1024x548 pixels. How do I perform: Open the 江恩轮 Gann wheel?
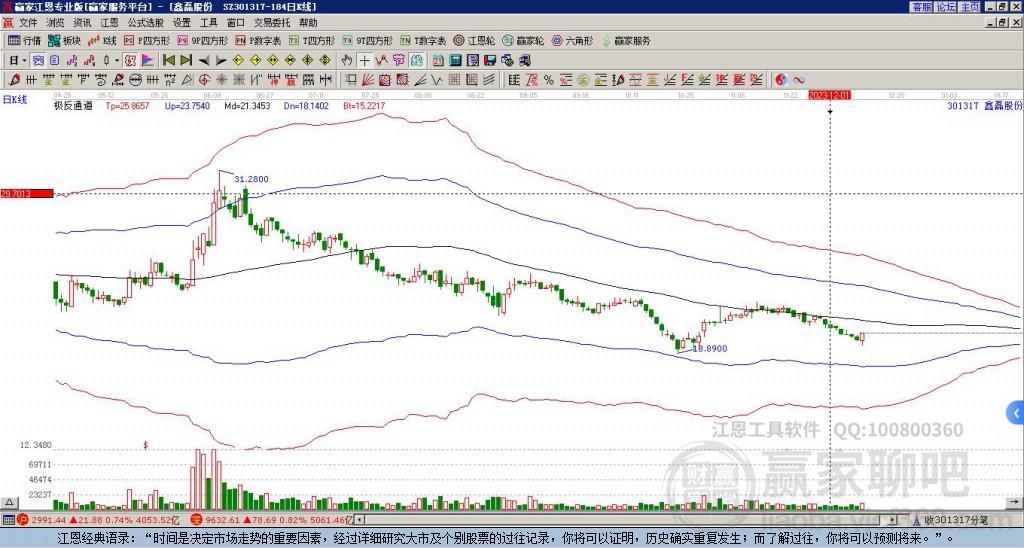(474, 40)
